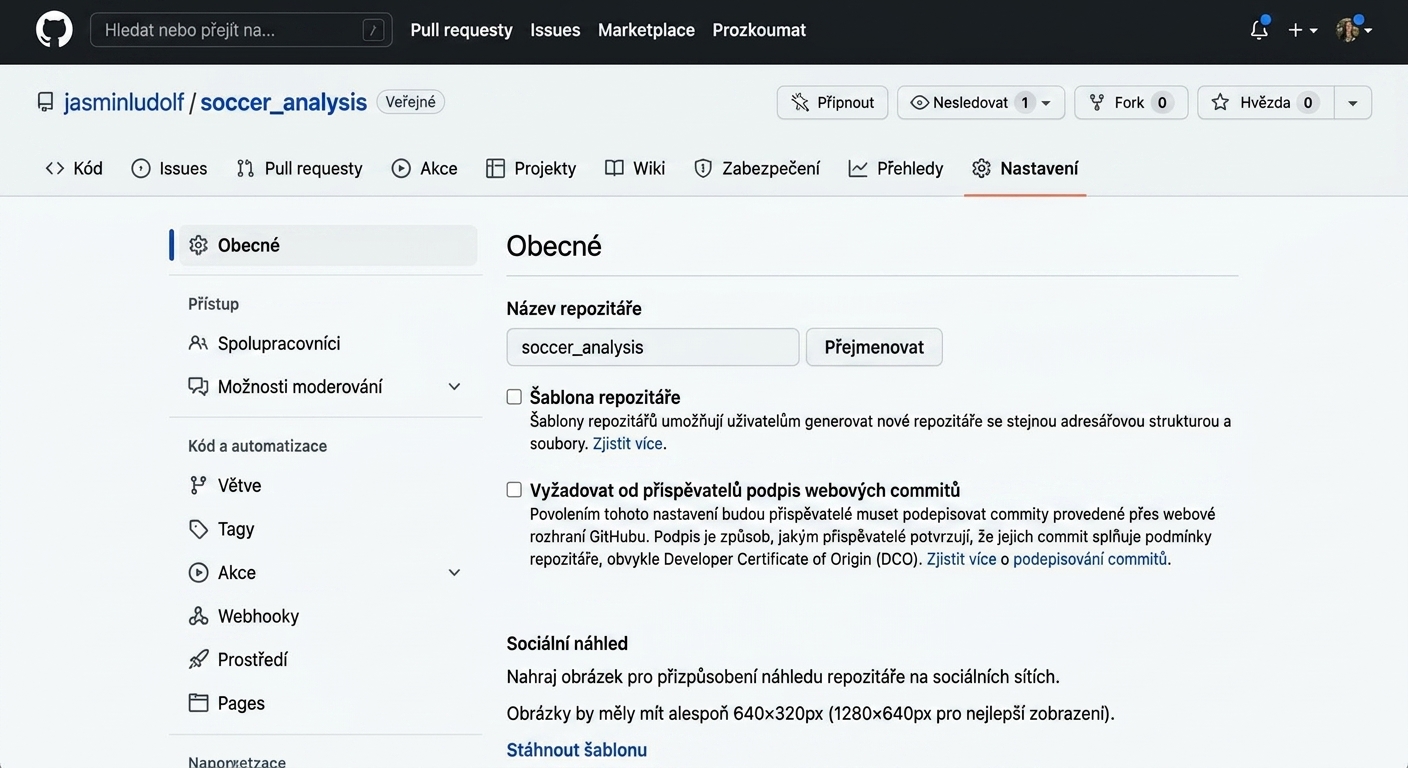This screenshot has height=768, width=1408.
Task: Open the GitHub home logo
Action: coord(54,30)
